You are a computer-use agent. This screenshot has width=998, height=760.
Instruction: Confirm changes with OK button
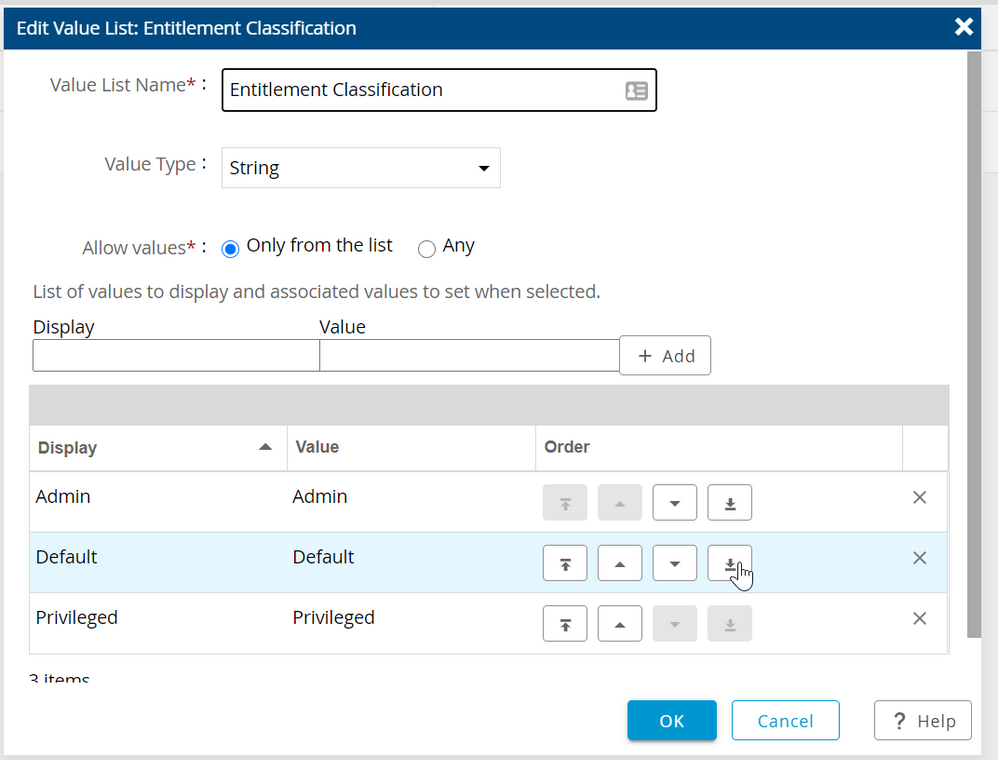(671, 720)
